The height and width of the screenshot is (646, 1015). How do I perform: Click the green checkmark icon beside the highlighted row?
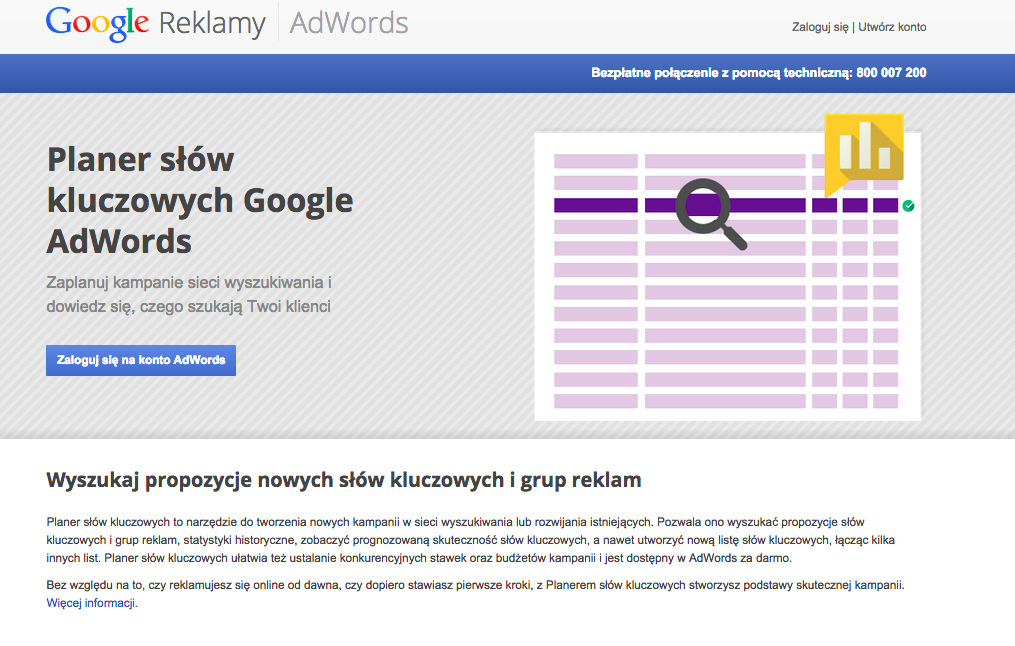click(908, 206)
